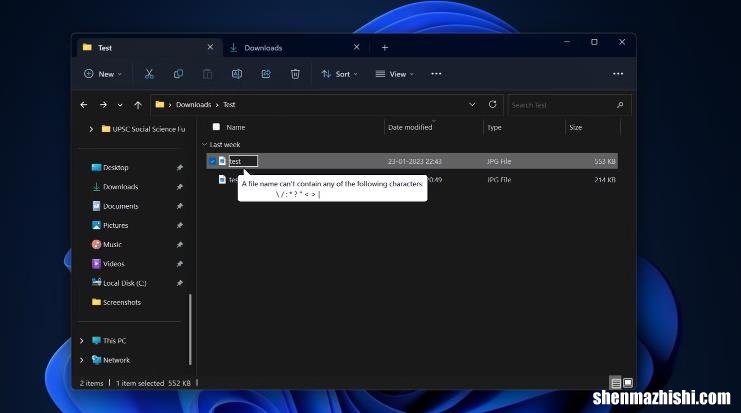Open Downloads in navigation pane
Screen dimensions: 741x413
pos(115,187)
